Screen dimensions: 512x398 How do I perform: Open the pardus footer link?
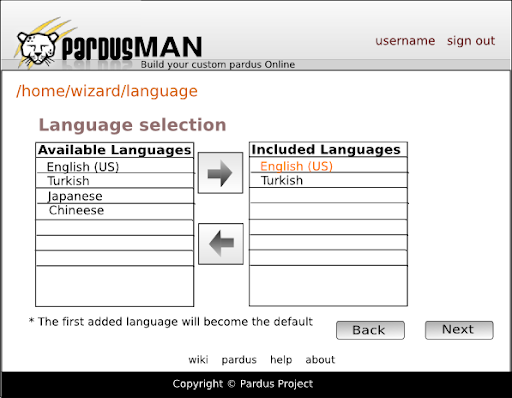click(239, 360)
